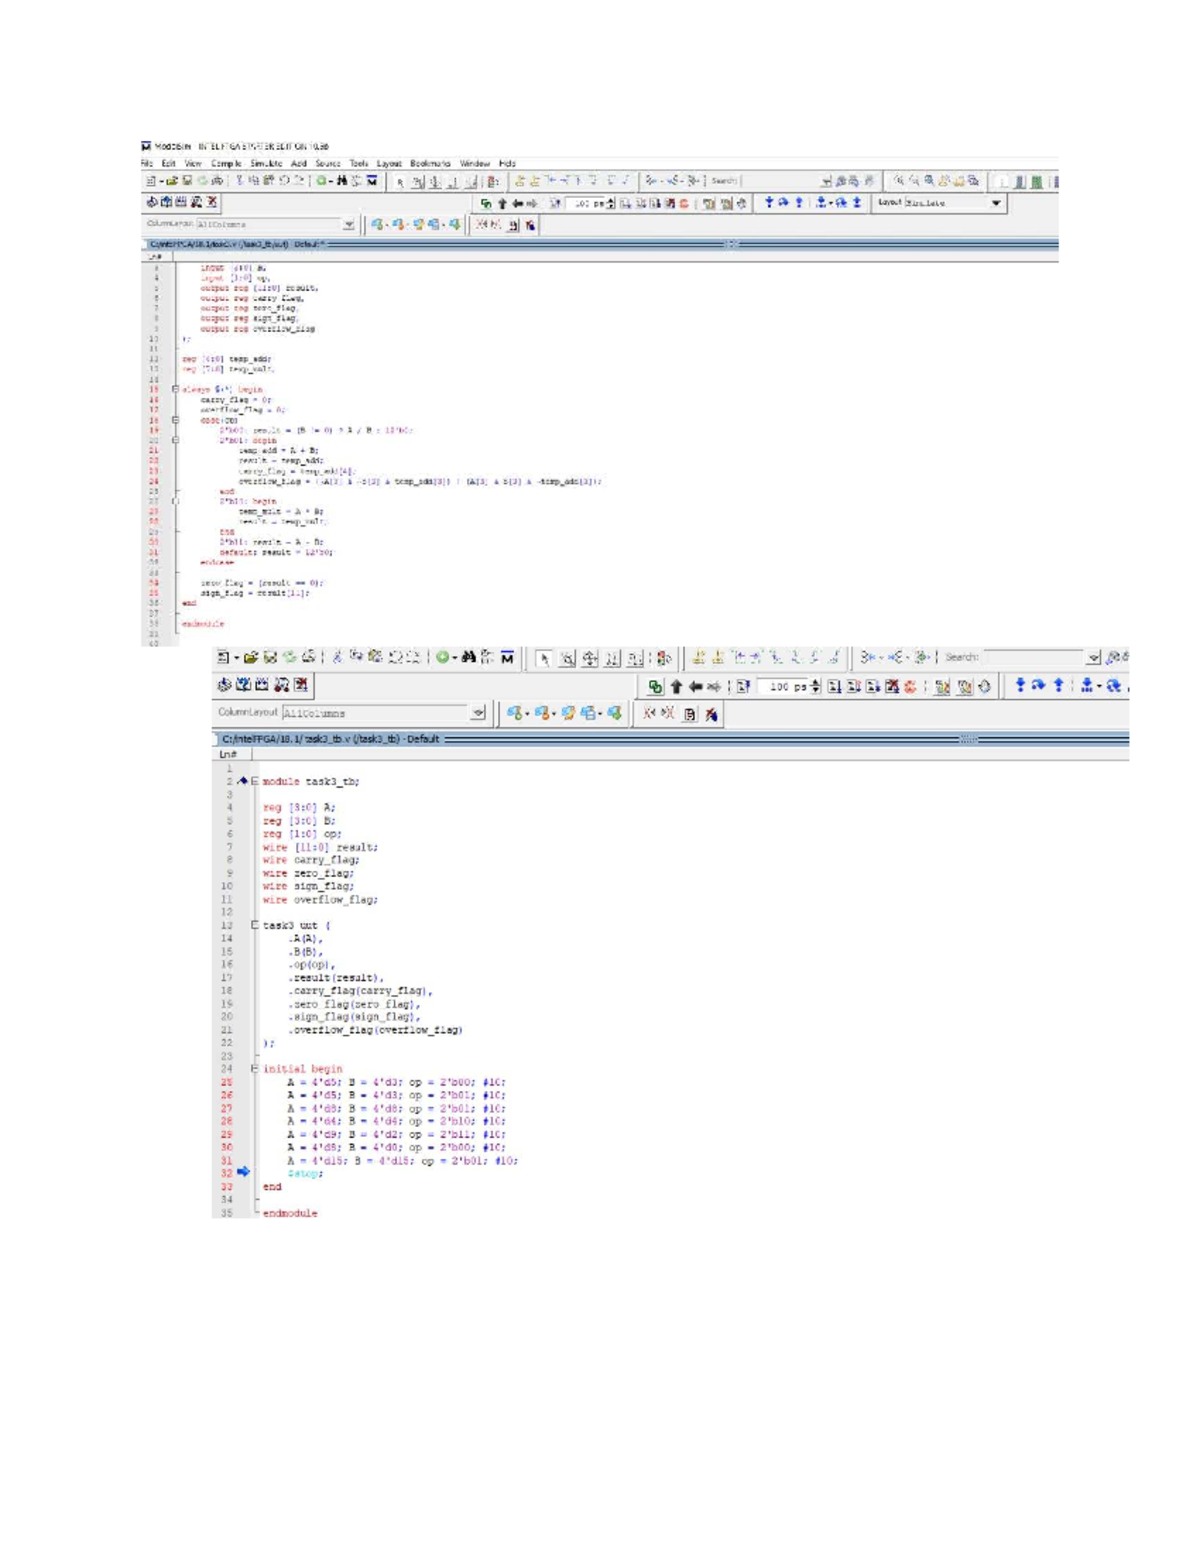The image size is (1200, 1553).
Task: Open the Source menu in upper ModelSim window
Action: 328,164
